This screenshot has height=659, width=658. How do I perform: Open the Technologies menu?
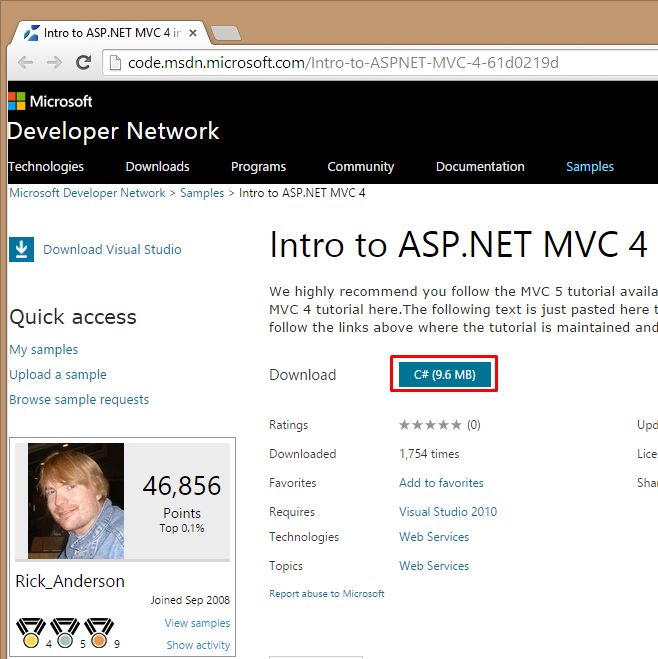[46, 166]
